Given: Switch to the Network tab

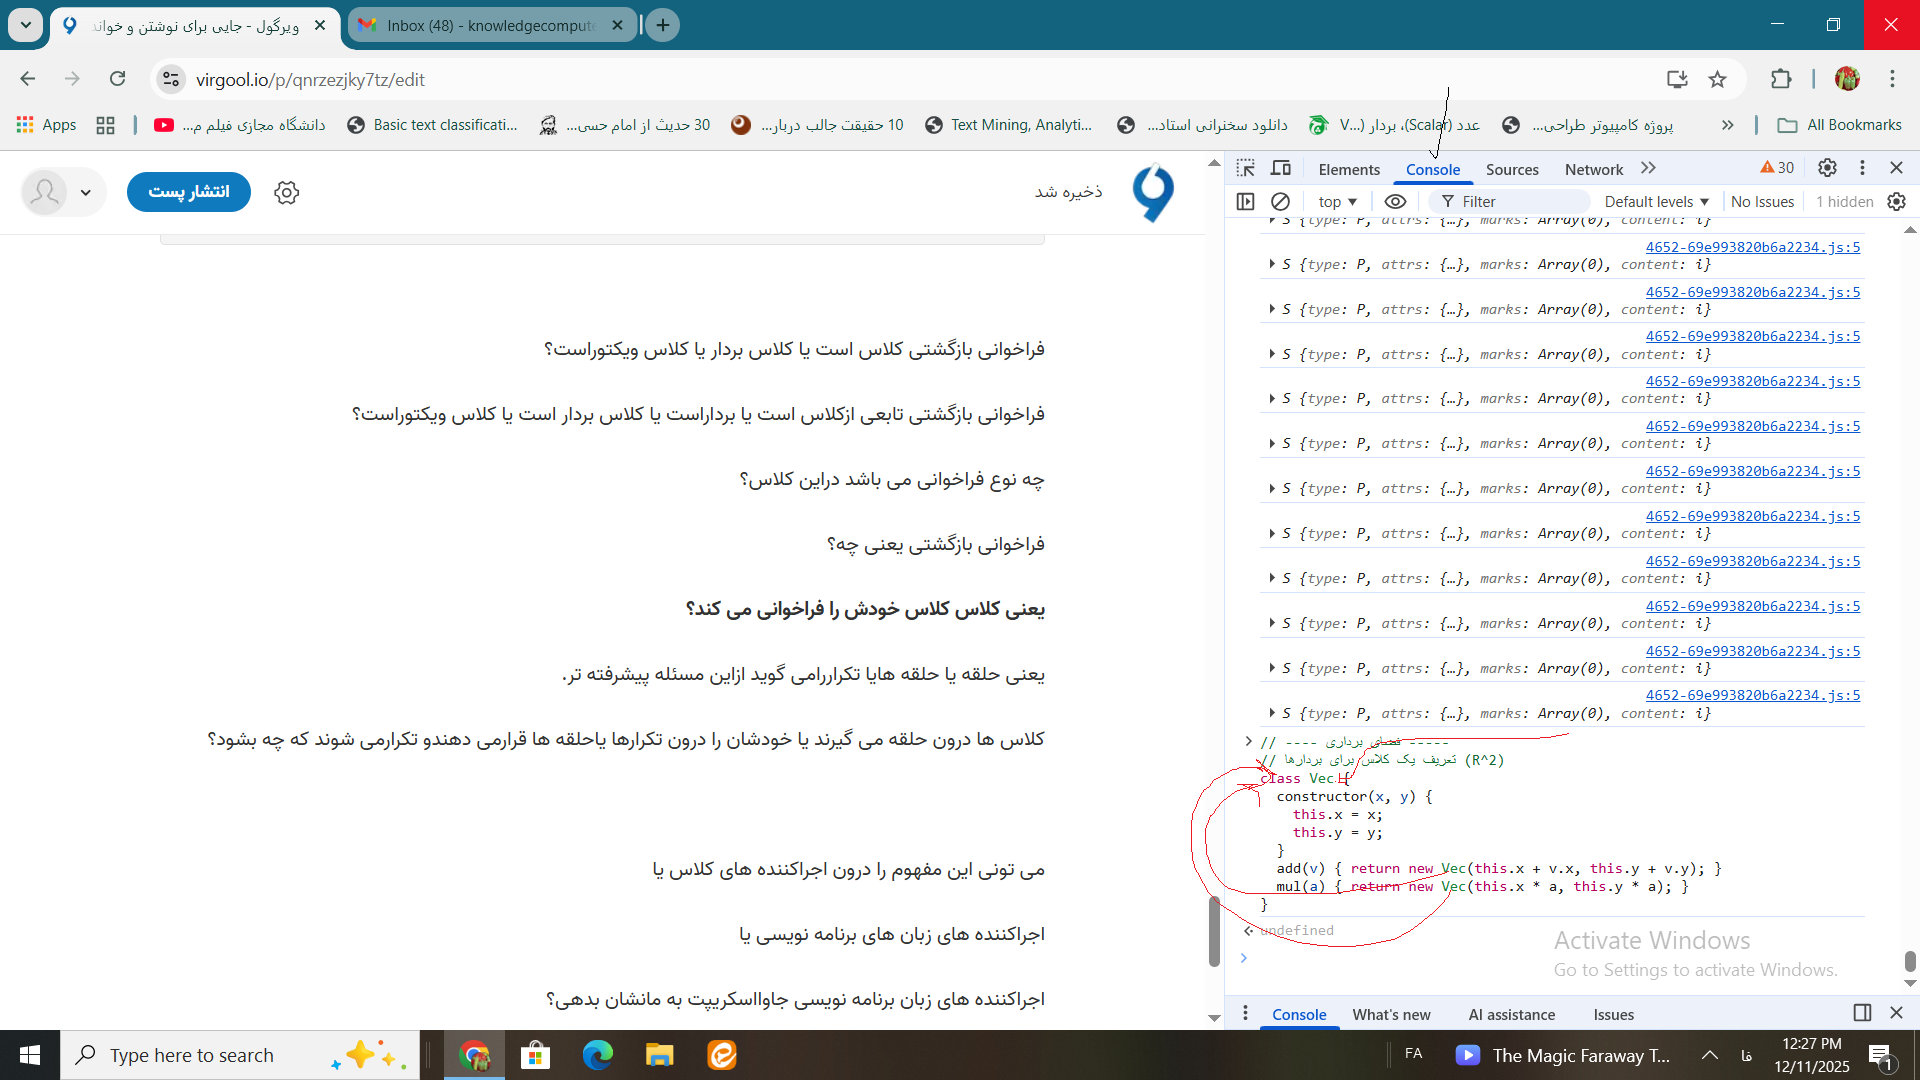Looking at the screenshot, I should click(1593, 169).
